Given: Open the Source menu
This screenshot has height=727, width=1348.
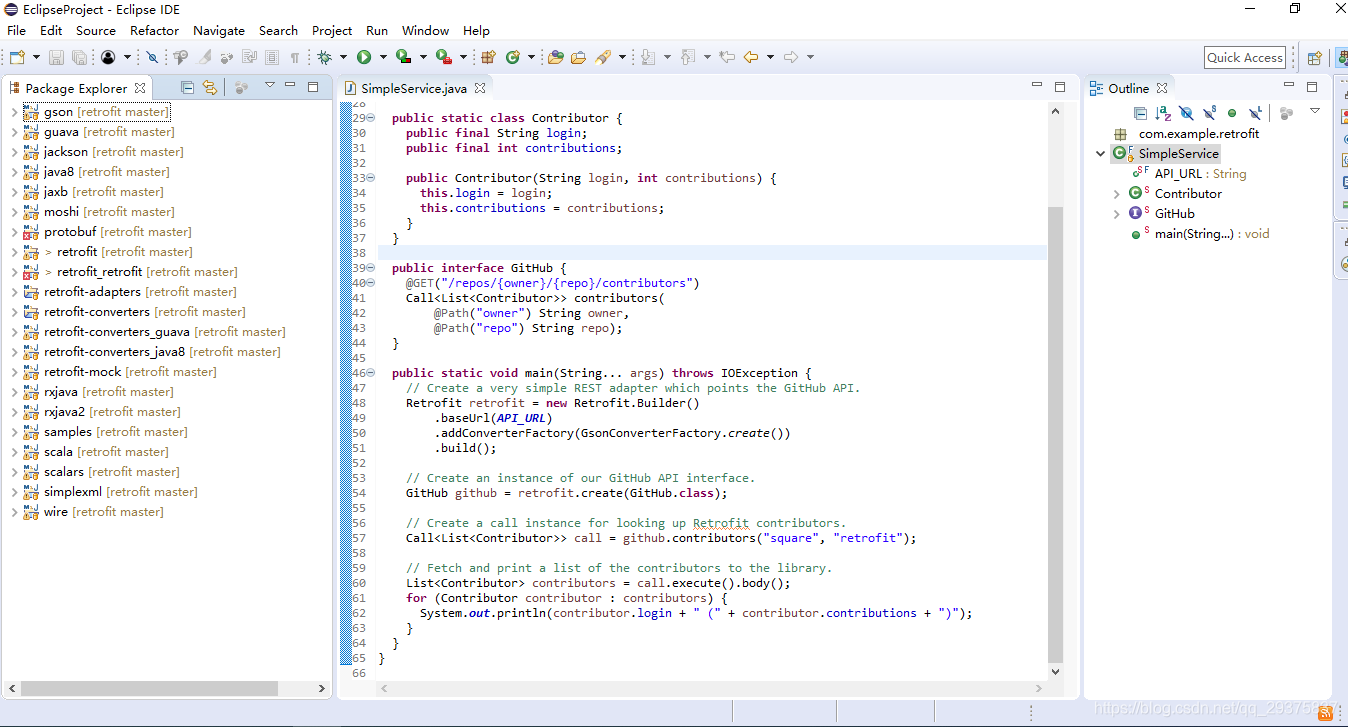Looking at the screenshot, I should (96, 30).
